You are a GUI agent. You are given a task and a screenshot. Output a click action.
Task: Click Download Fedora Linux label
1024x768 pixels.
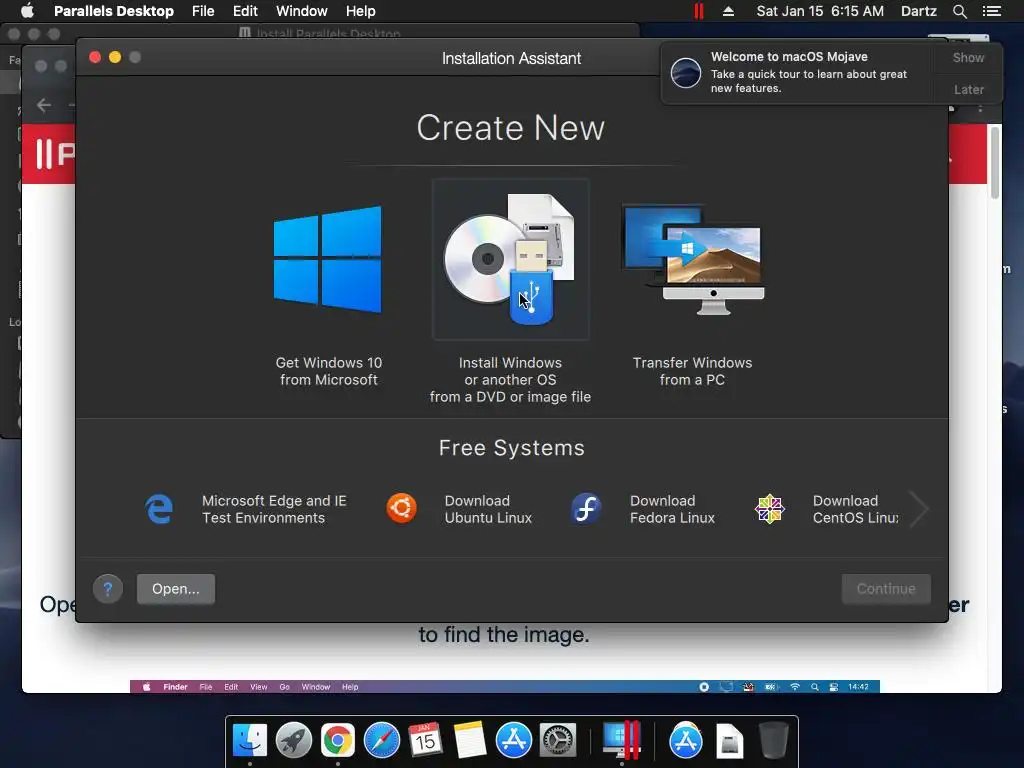pos(673,509)
